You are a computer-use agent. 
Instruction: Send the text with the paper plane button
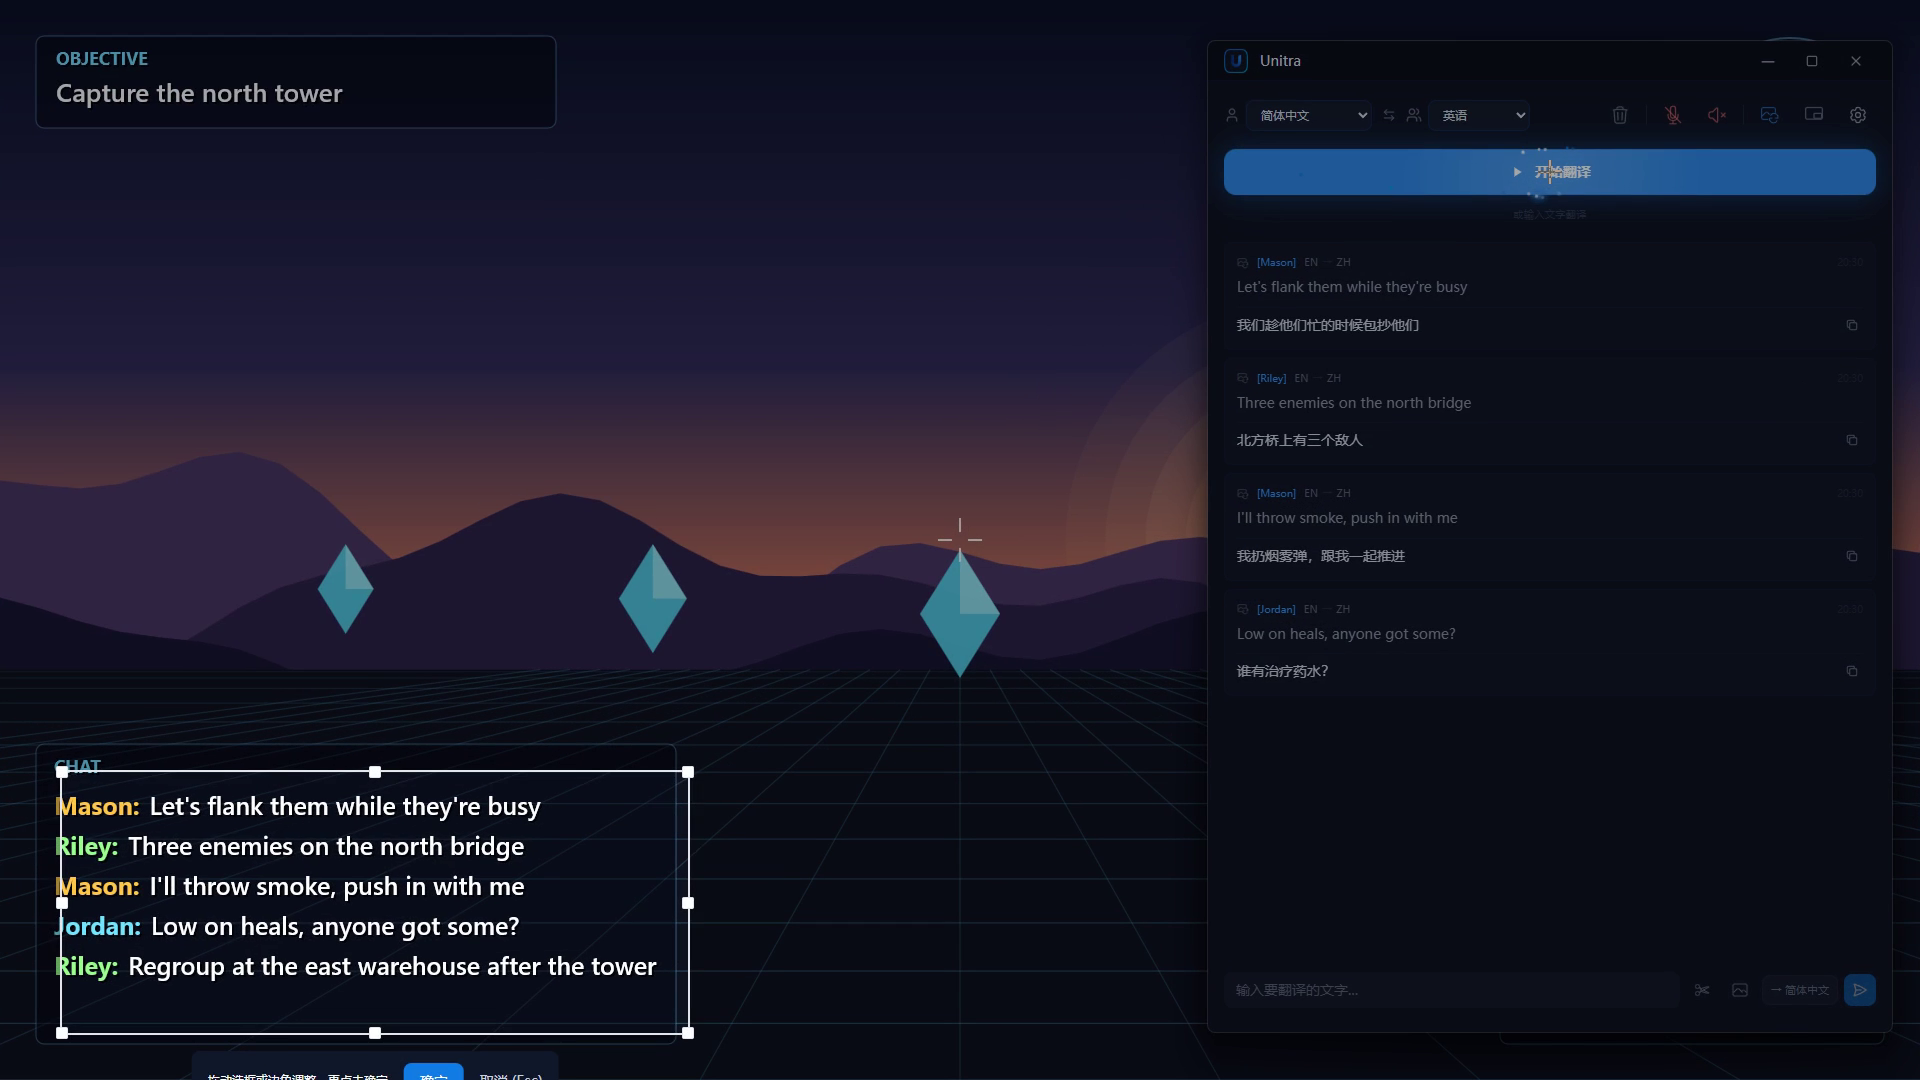click(x=1860, y=990)
